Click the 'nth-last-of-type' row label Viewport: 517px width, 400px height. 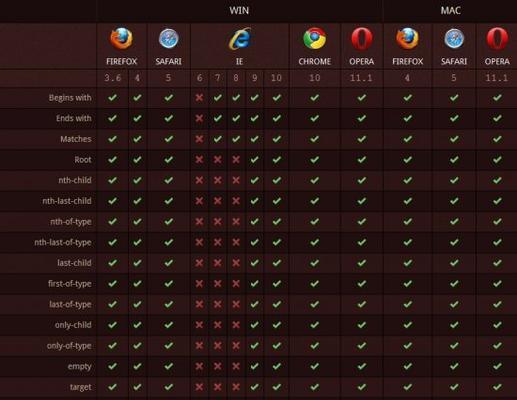[x=63, y=242]
